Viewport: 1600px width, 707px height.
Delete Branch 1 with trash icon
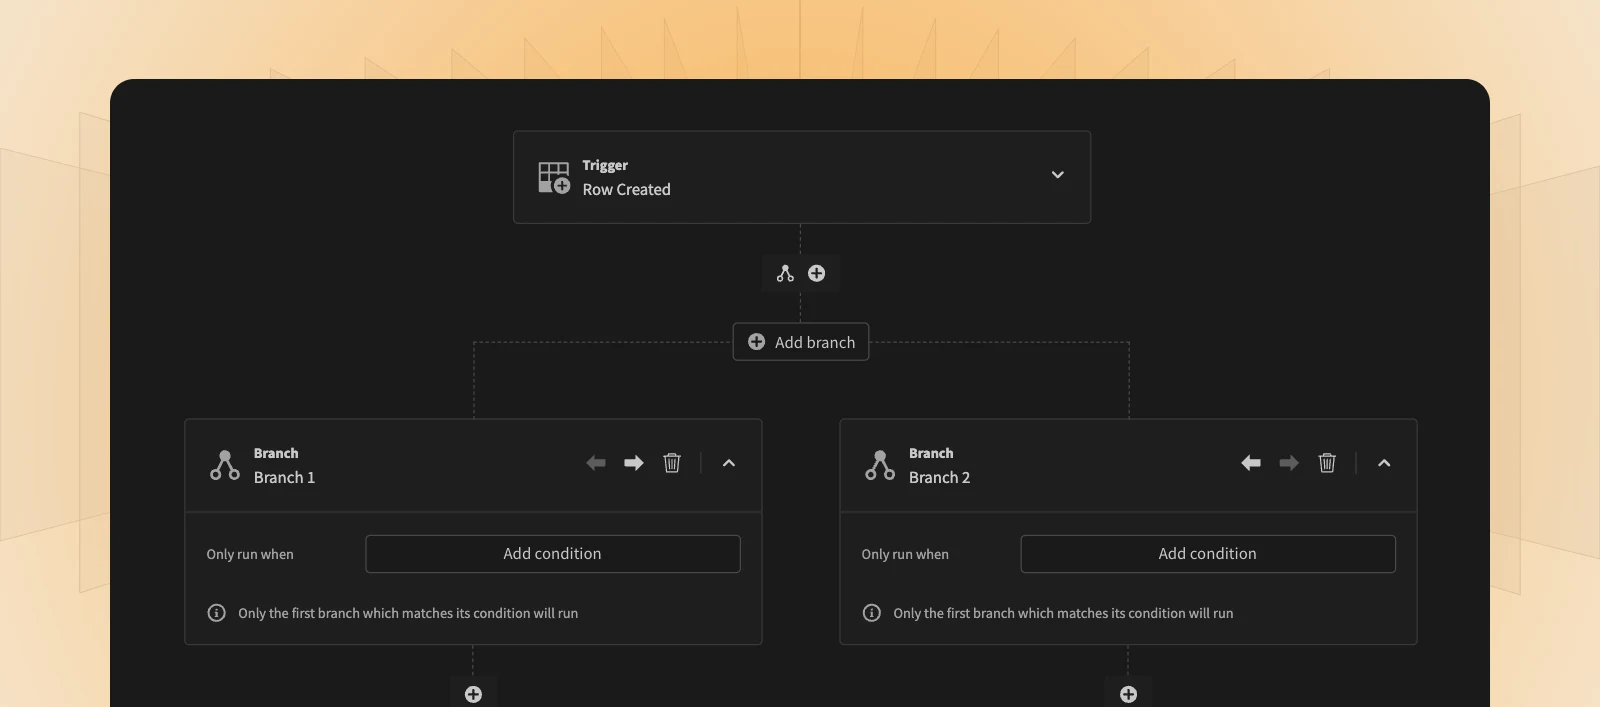point(672,463)
